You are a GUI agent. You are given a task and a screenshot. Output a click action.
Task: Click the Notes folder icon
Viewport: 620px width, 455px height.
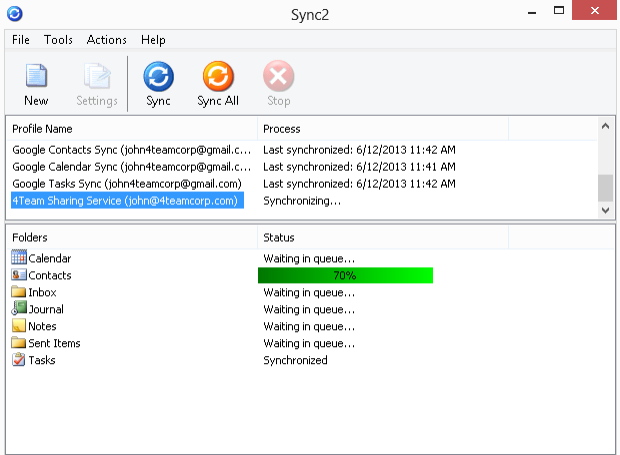(19, 326)
